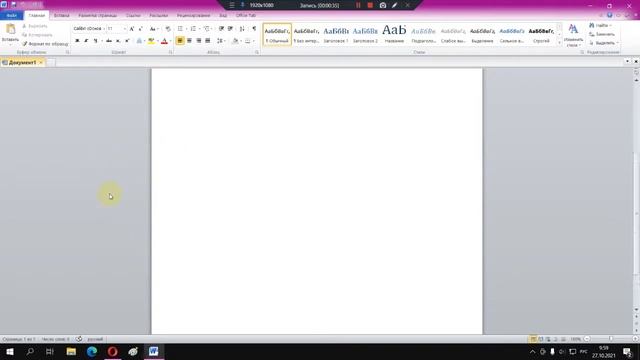Open line spacing dropdown

click(221, 41)
